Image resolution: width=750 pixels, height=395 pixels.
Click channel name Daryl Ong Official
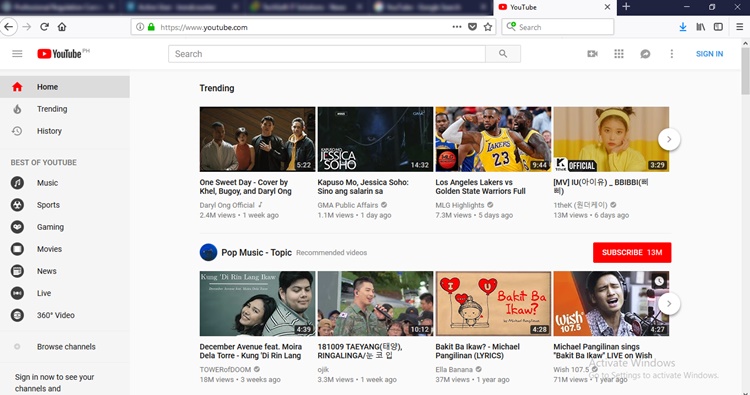click(x=227, y=205)
